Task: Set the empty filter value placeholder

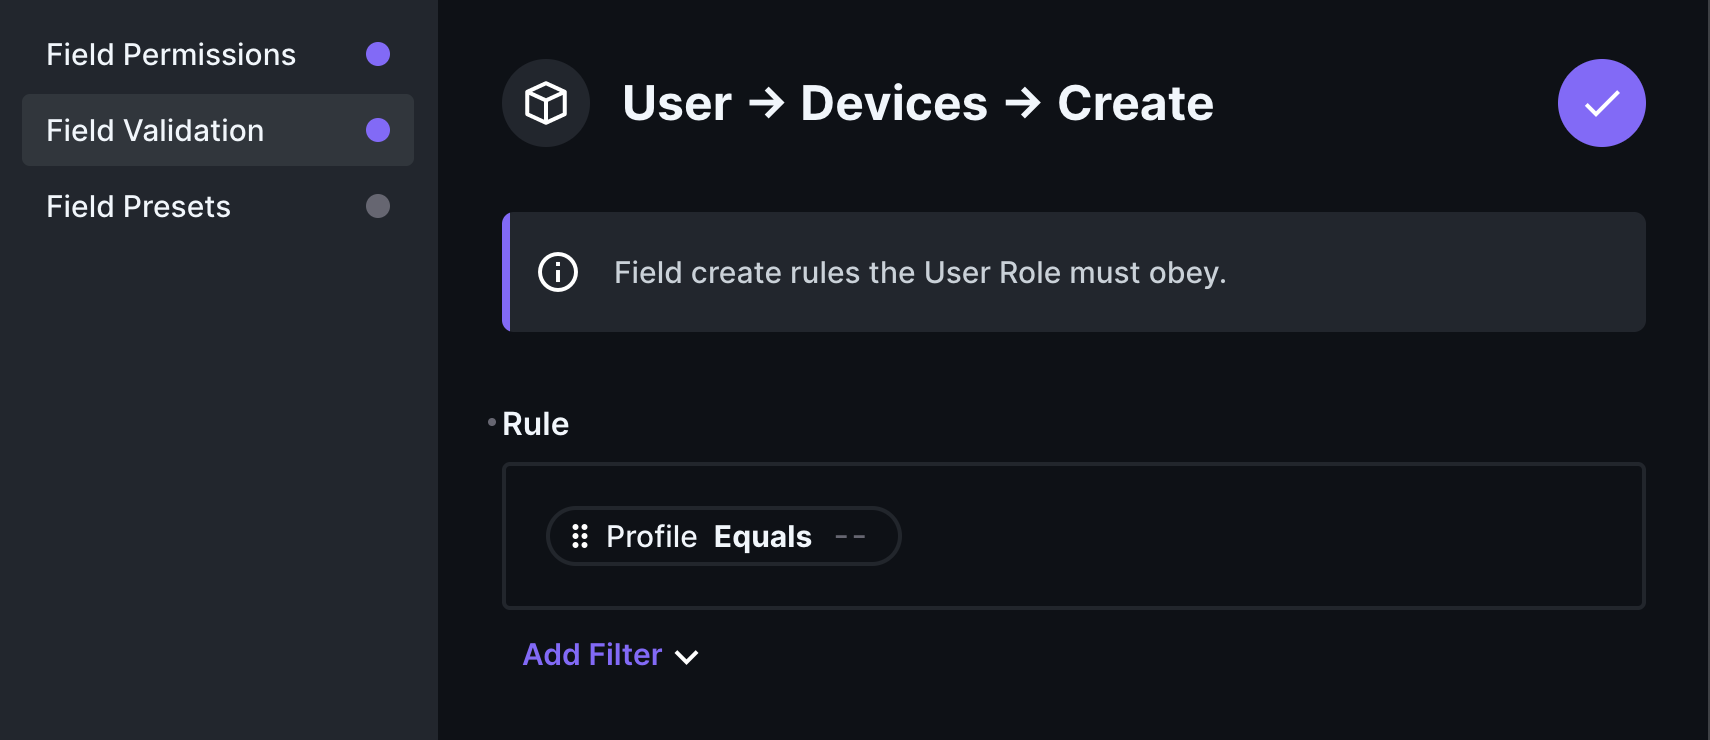Action: coord(850,537)
